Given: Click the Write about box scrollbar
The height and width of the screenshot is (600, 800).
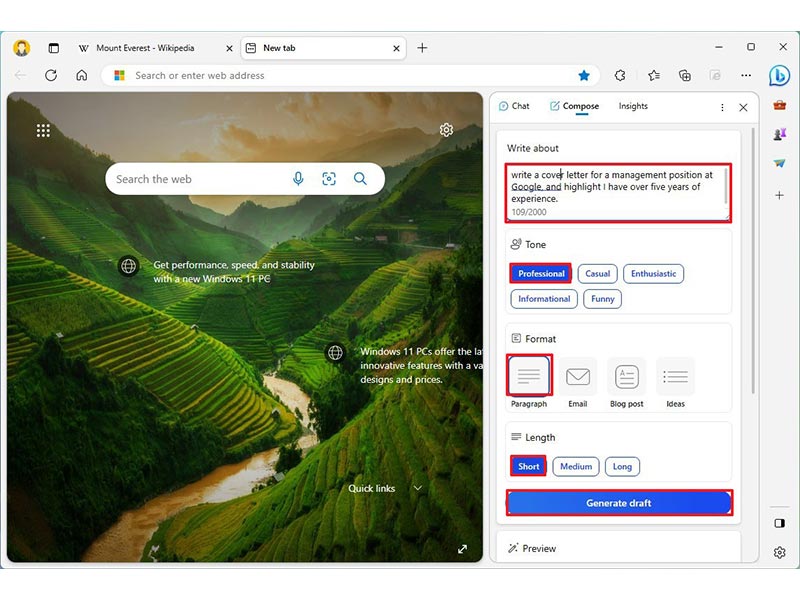Looking at the screenshot, I should (727, 187).
